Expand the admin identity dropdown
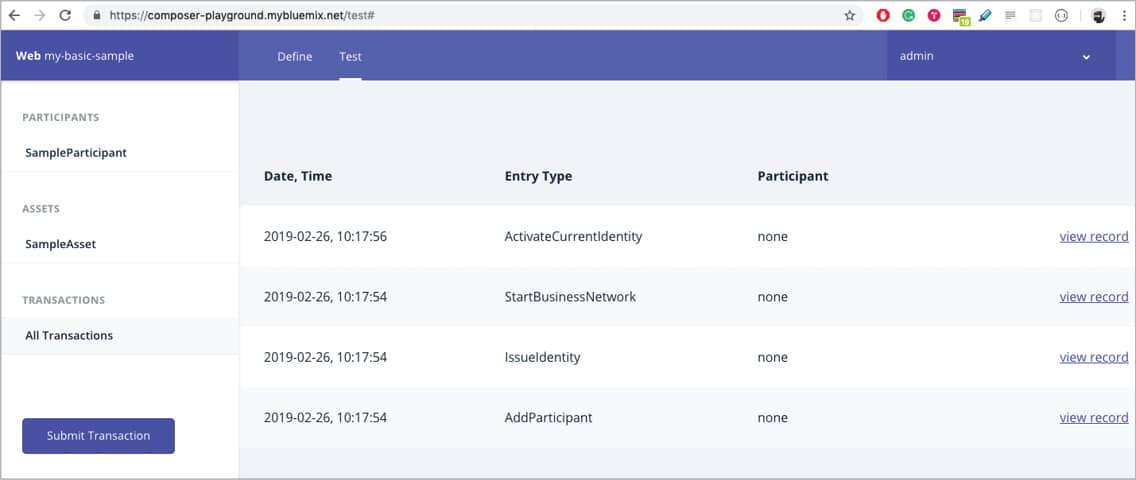 pyautogui.click(x=1086, y=57)
